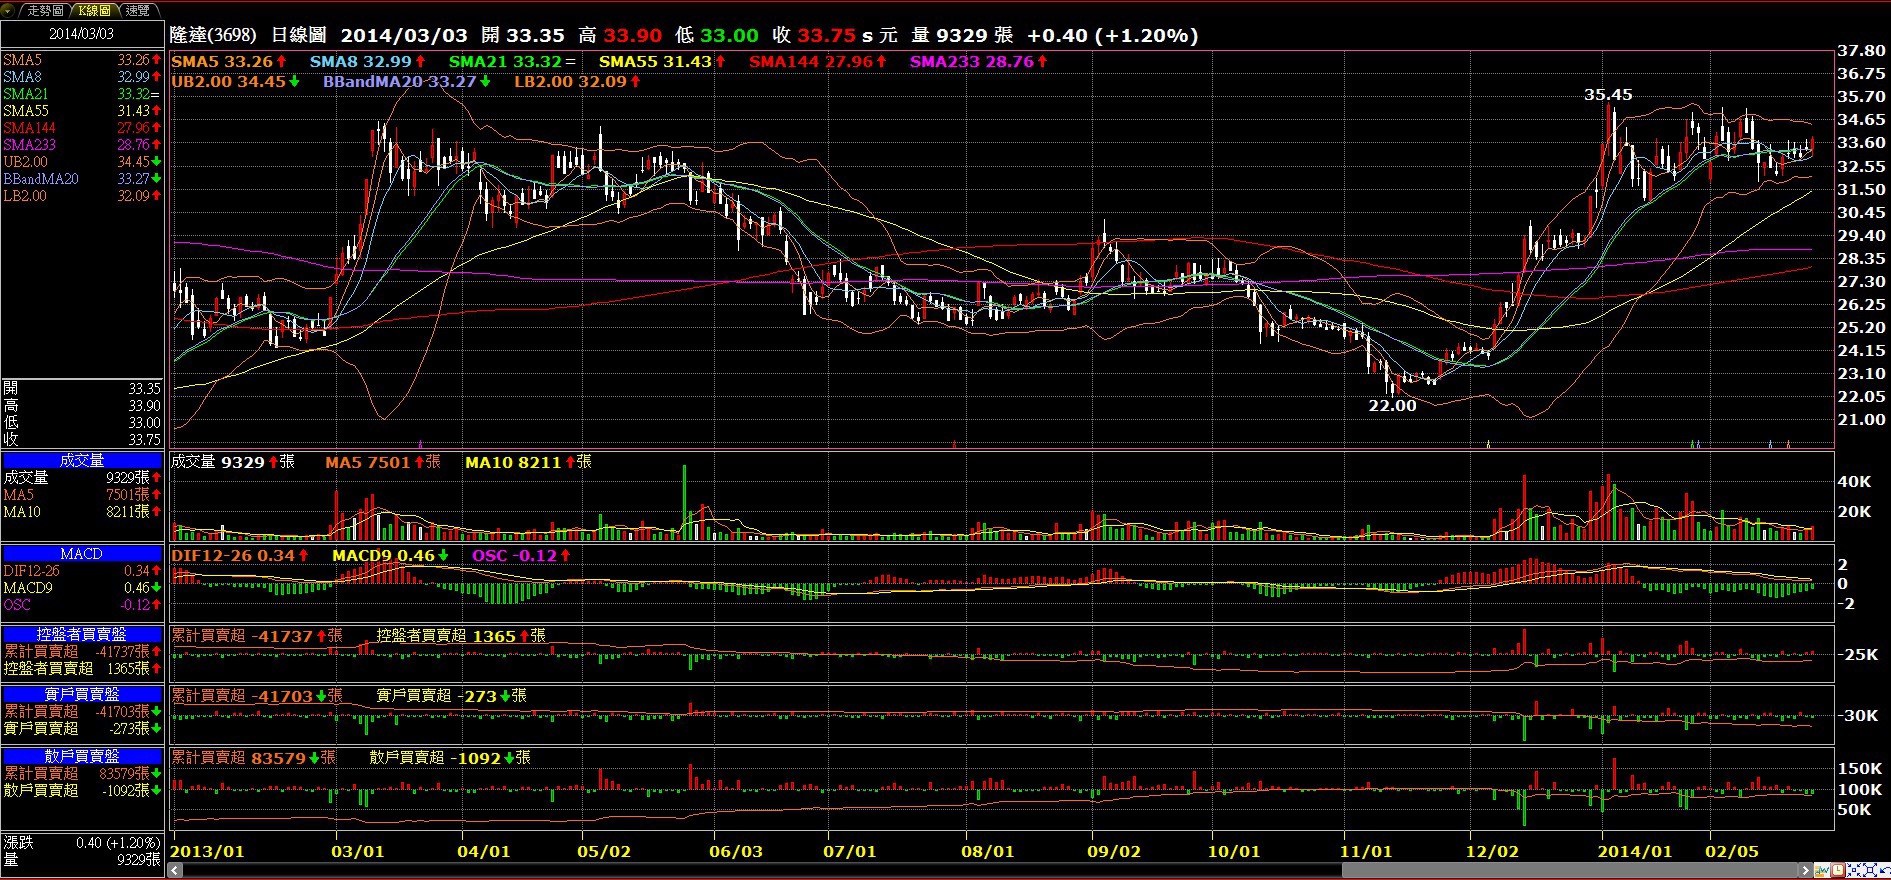1891x880 pixels.
Task: Select the 成交量 panel header
Action: 82,461
